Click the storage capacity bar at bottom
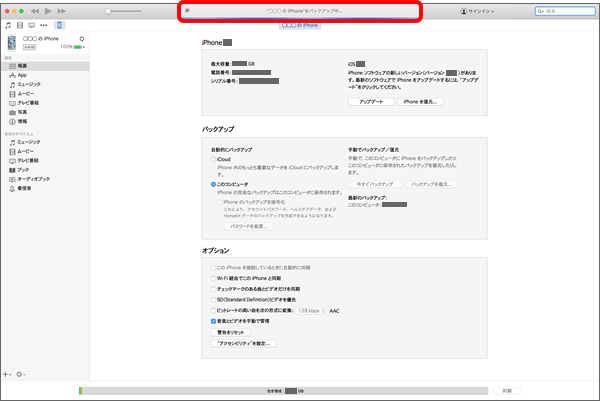Screen dimensions: 600x401 click(284, 391)
